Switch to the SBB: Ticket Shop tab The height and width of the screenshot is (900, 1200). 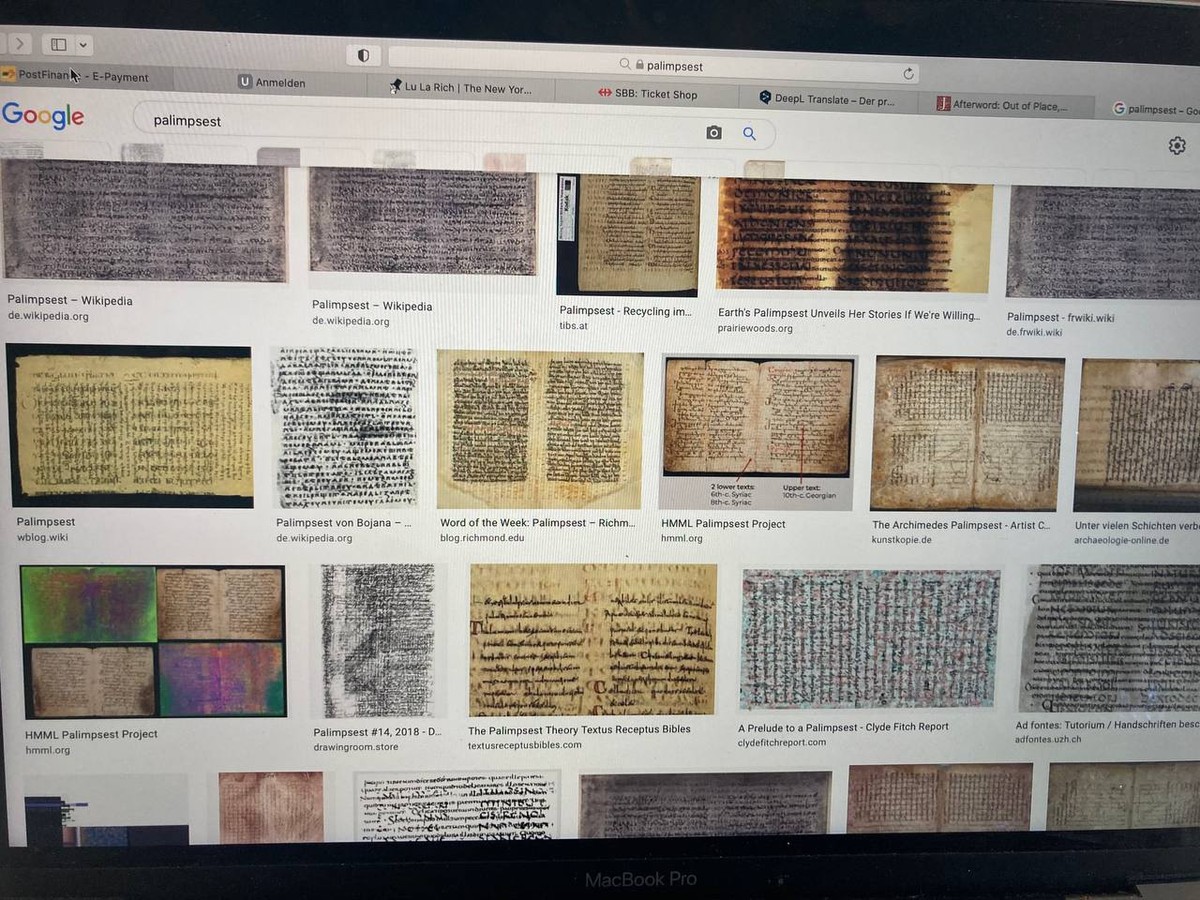[658, 94]
